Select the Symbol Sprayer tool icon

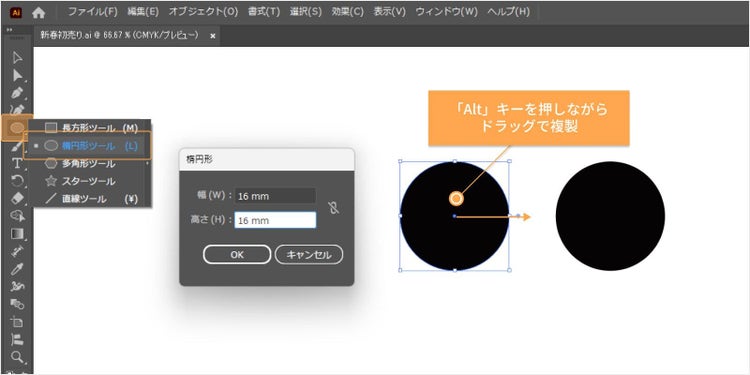[17, 286]
